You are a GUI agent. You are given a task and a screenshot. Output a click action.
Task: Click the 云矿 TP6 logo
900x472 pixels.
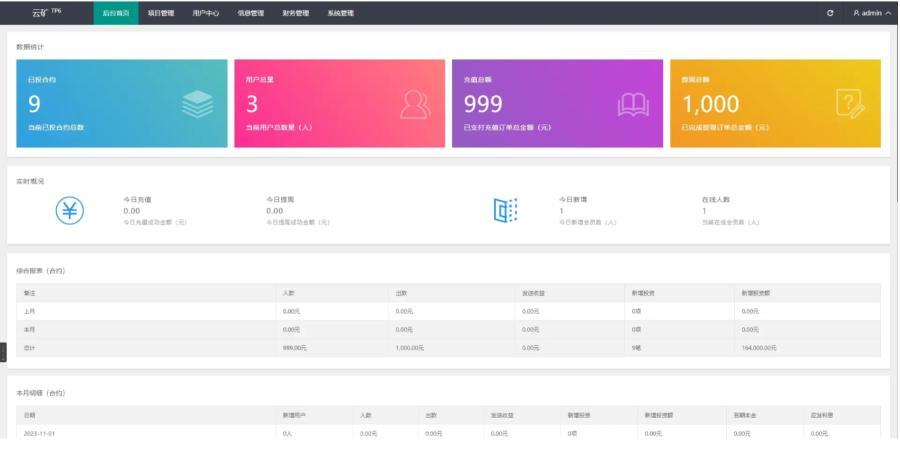(x=46, y=12)
